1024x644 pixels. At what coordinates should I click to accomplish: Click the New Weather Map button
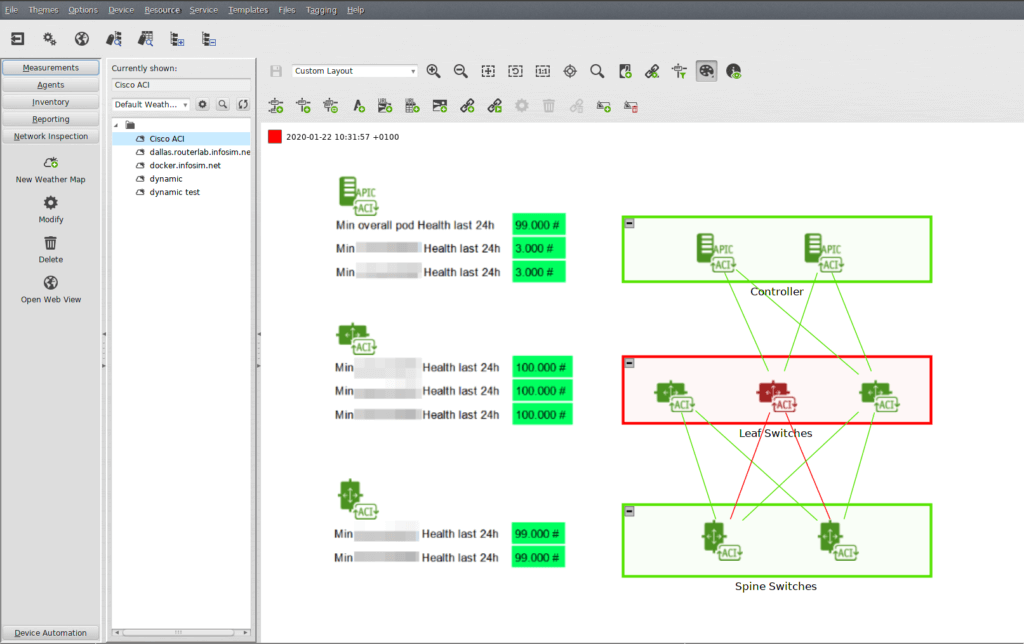(x=50, y=172)
